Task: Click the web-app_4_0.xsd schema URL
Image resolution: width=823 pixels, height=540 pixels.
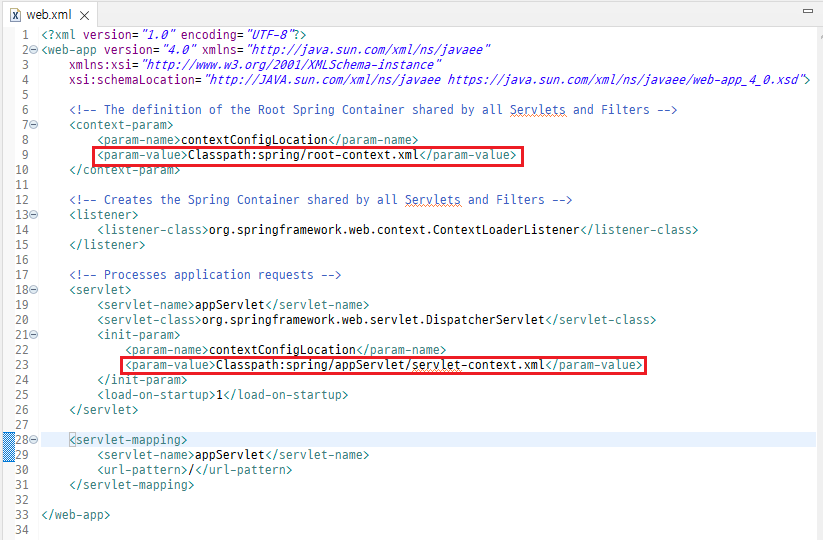Action: click(x=626, y=80)
